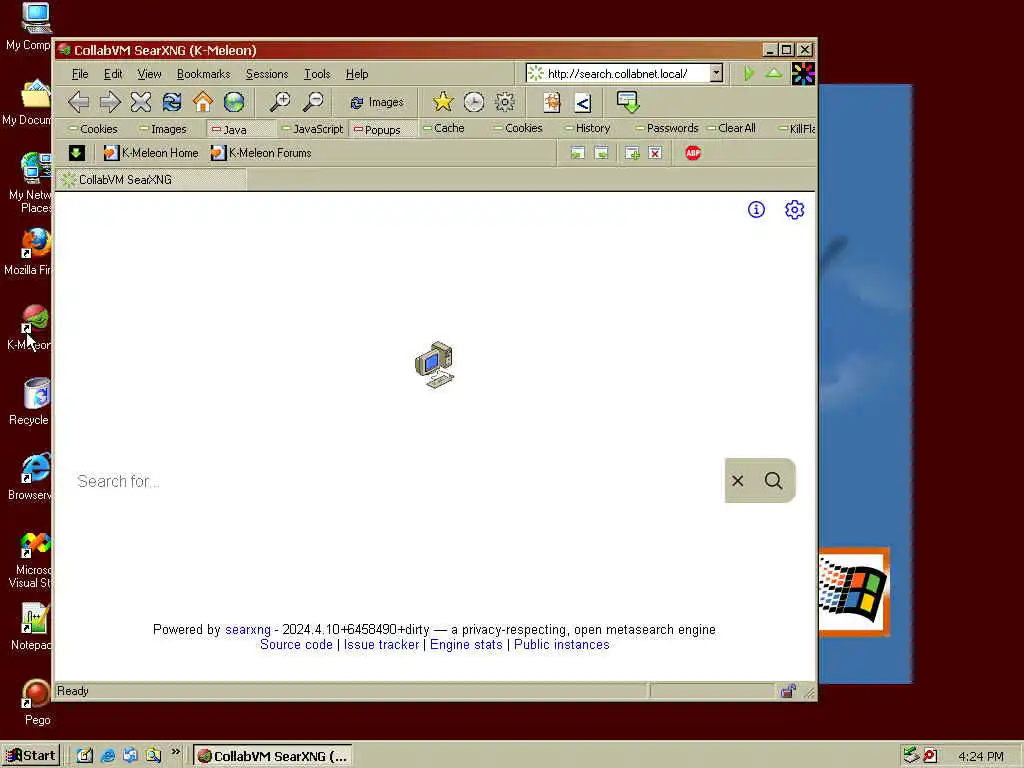This screenshot has height=768, width=1024.
Task: Open the File menu
Action: pyautogui.click(x=80, y=74)
